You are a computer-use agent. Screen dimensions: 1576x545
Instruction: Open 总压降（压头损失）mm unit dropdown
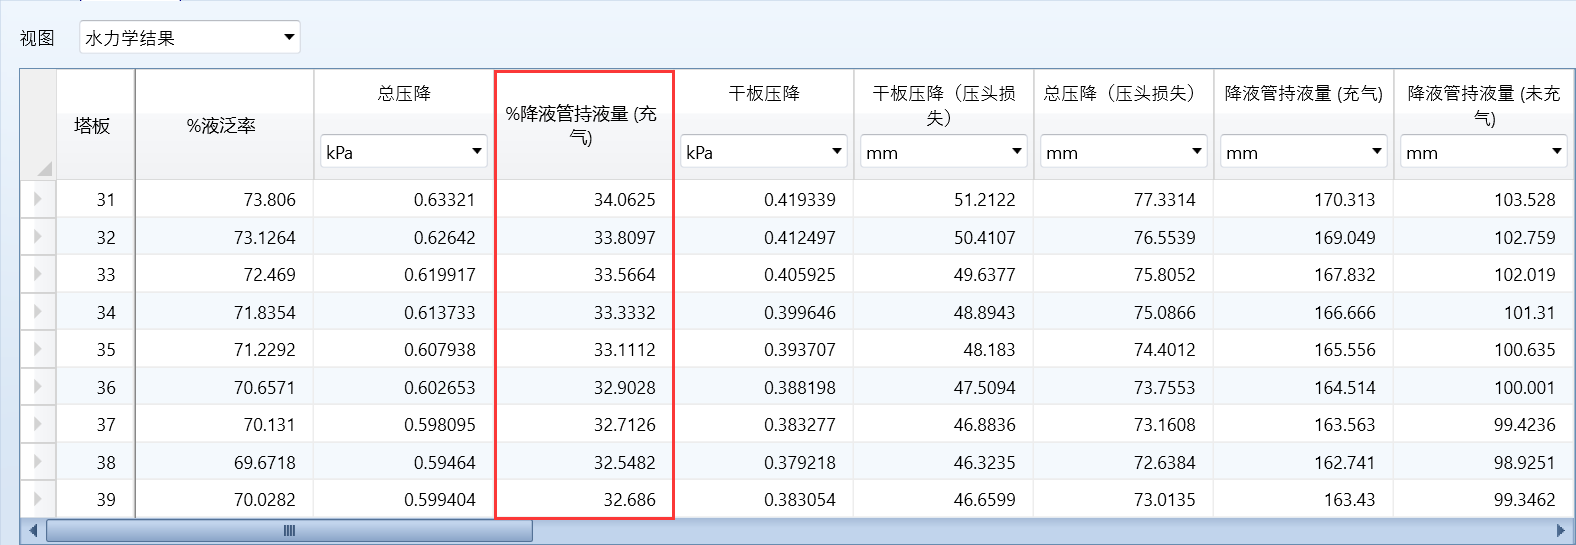(x=1123, y=152)
